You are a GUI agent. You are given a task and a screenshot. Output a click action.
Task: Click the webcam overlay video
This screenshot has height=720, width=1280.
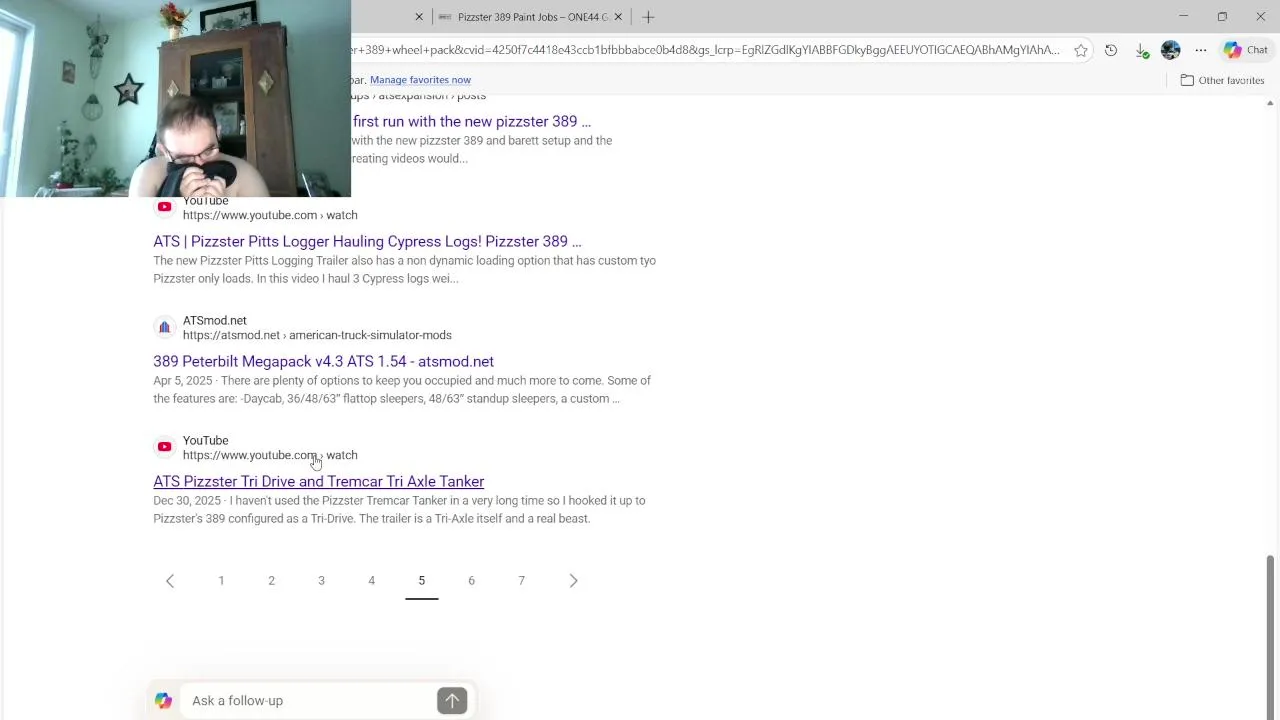pyautogui.click(x=175, y=98)
